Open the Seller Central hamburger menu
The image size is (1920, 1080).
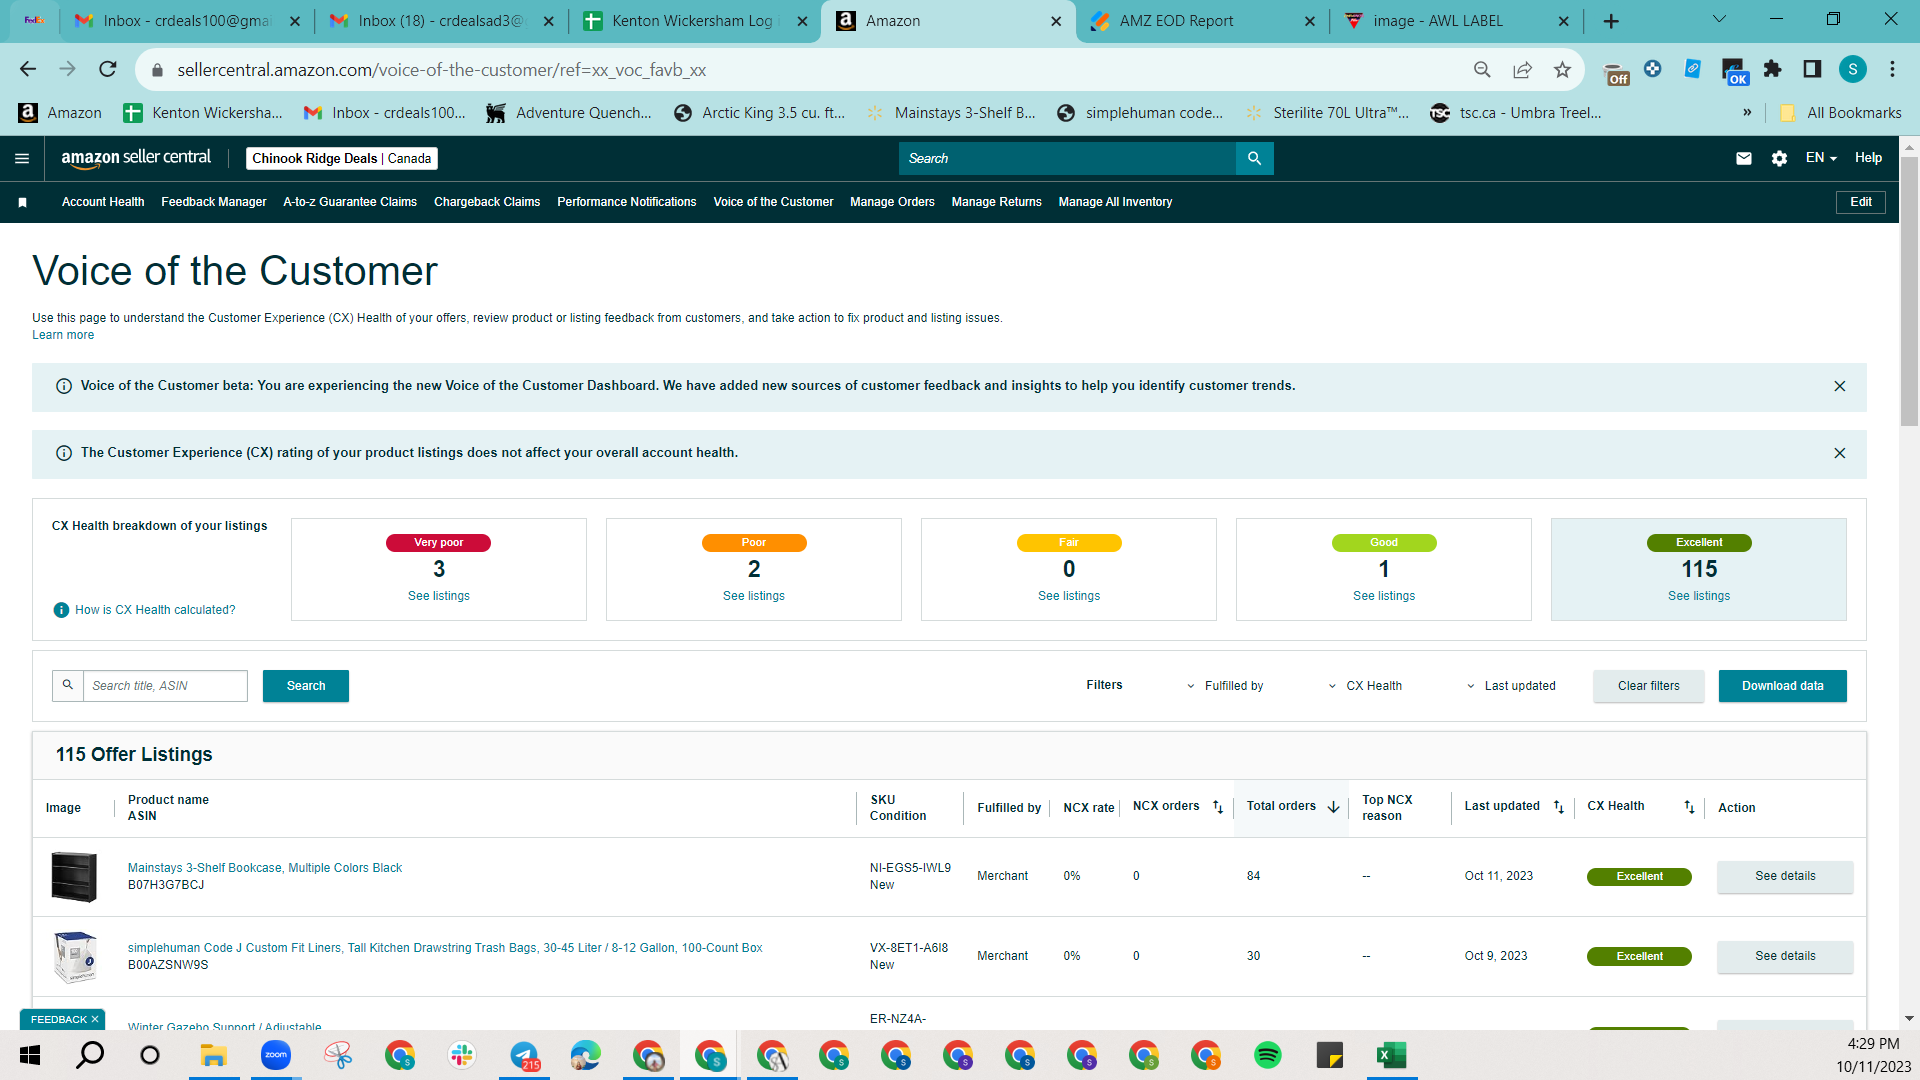(x=22, y=158)
